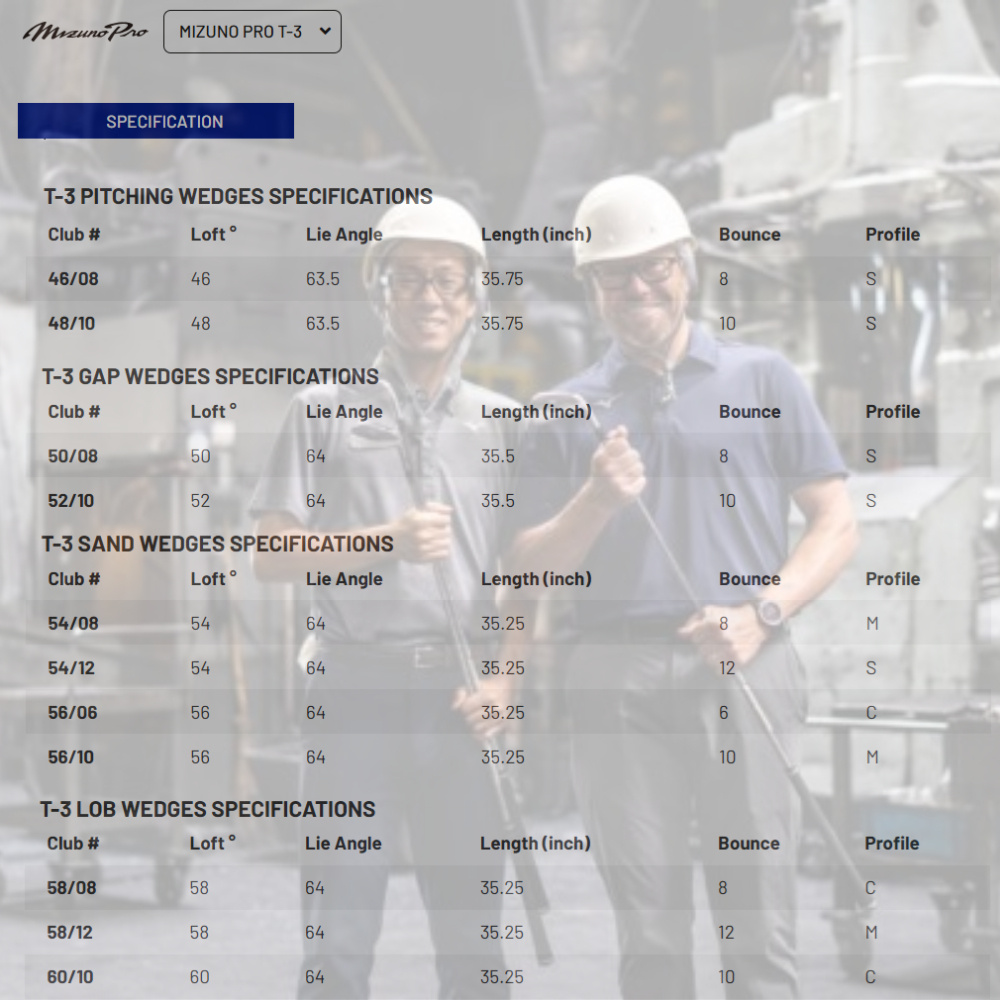Select the 58/12 lob wedge club label
This screenshot has height=1000, width=1000.
(70, 932)
